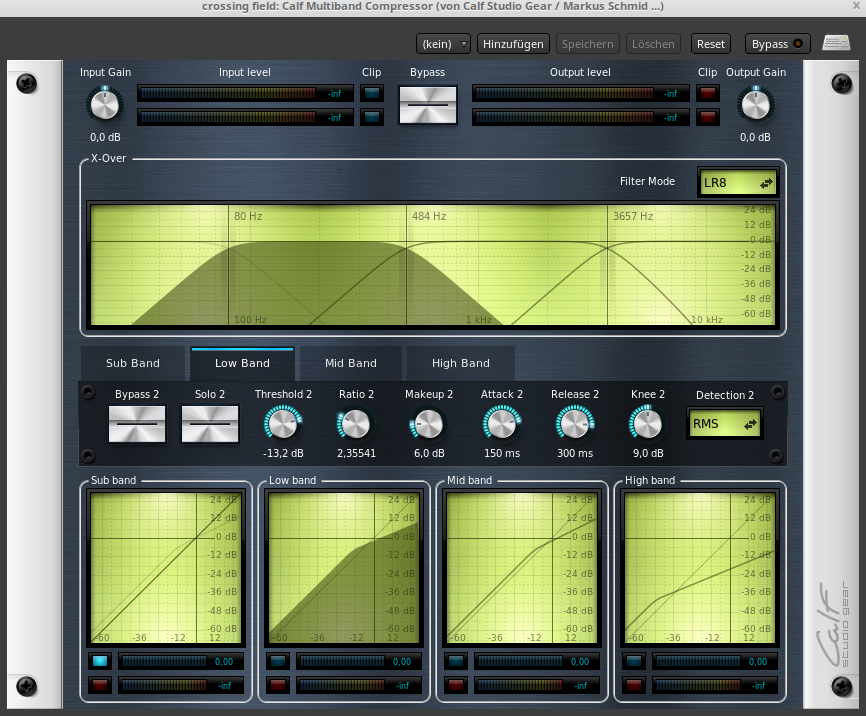Click the upper Input level meter
This screenshot has width=866, height=716.
point(245,93)
